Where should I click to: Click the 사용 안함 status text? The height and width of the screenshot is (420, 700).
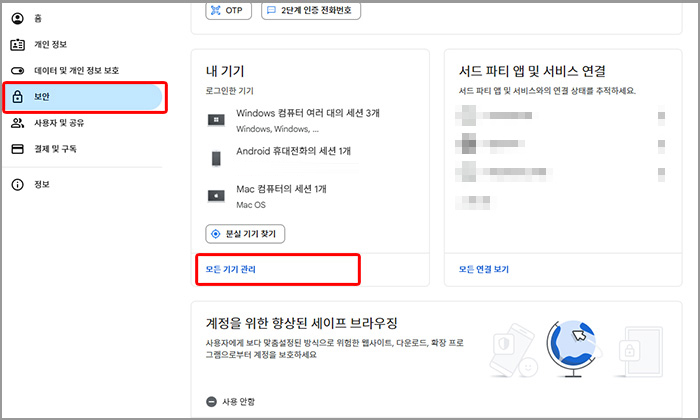[x=238, y=402]
